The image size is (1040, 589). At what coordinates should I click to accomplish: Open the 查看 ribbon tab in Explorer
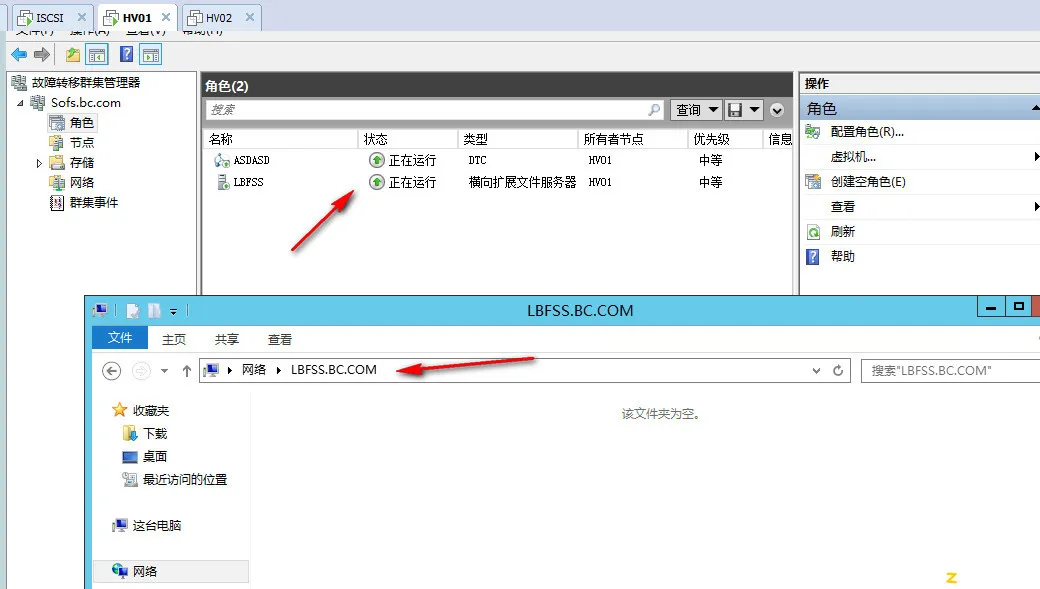[280, 340]
